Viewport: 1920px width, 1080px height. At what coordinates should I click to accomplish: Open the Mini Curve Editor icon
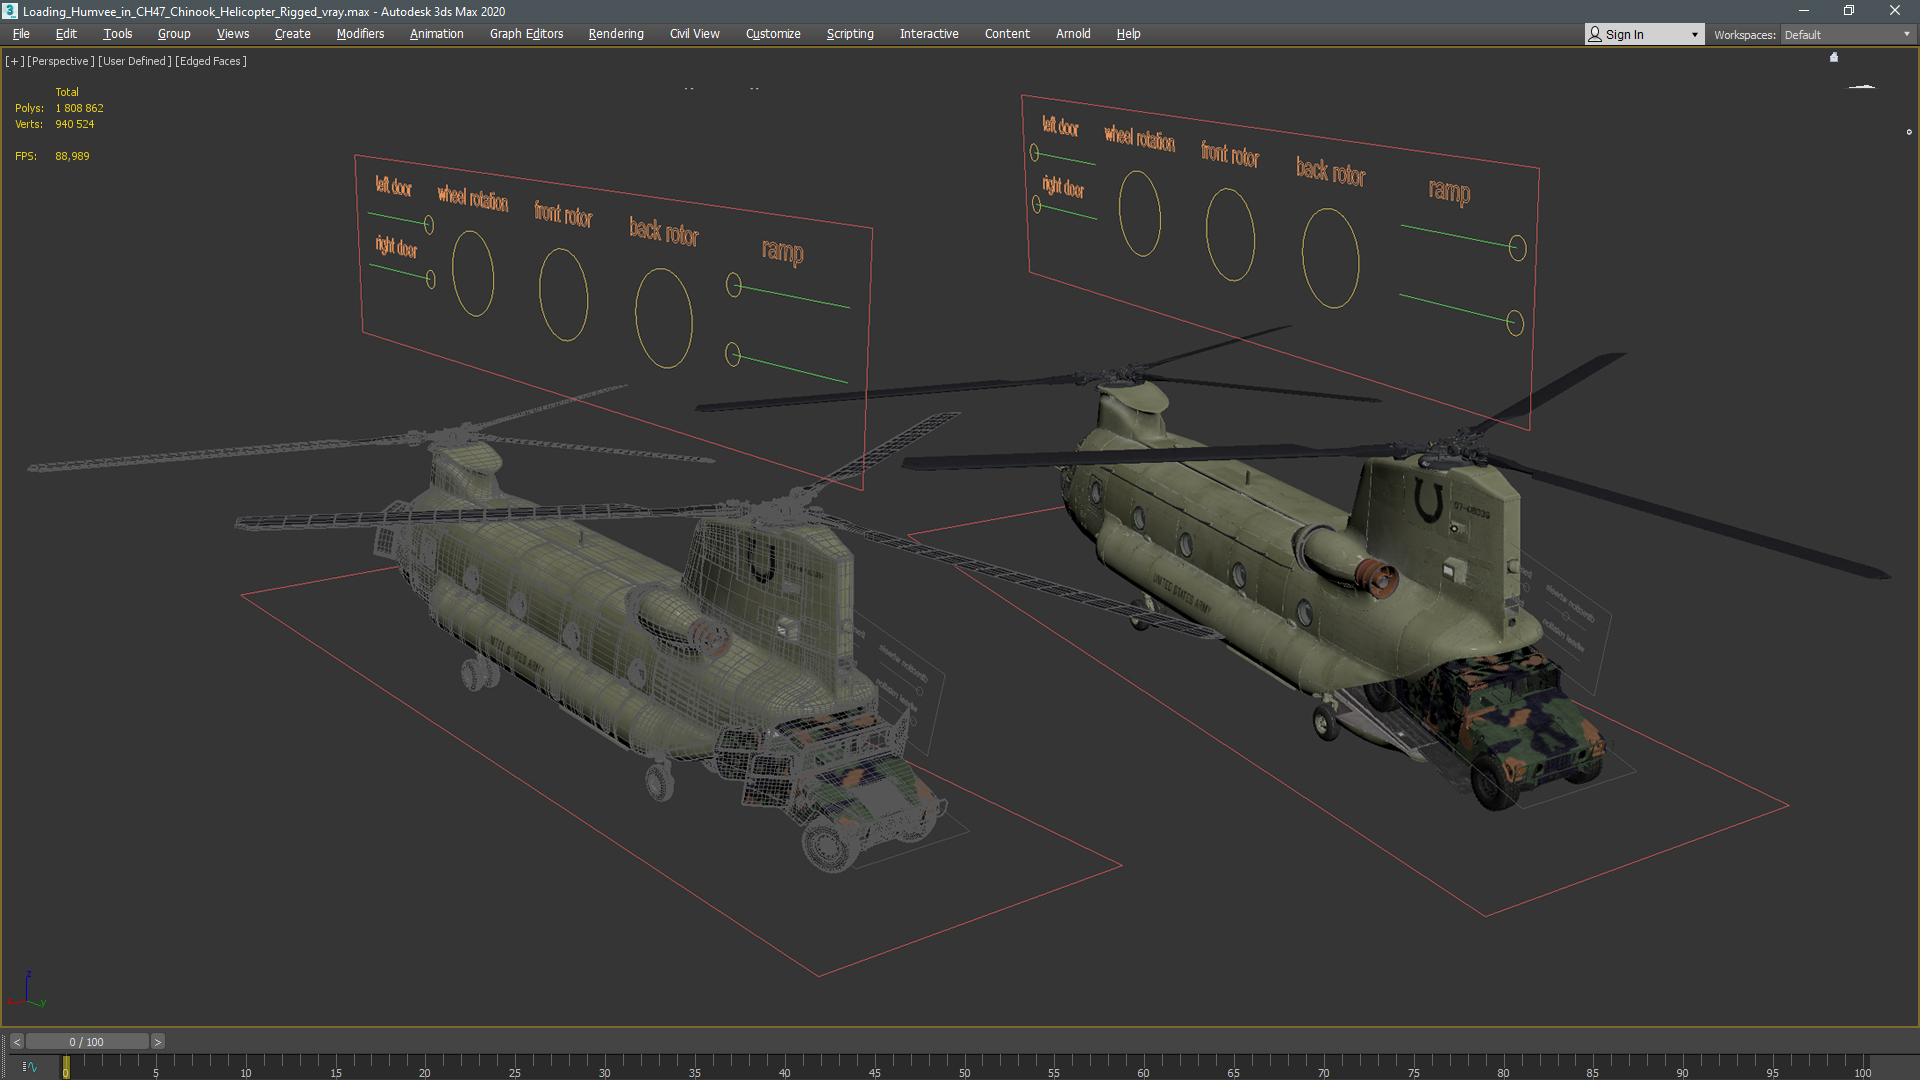[x=29, y=1067]
